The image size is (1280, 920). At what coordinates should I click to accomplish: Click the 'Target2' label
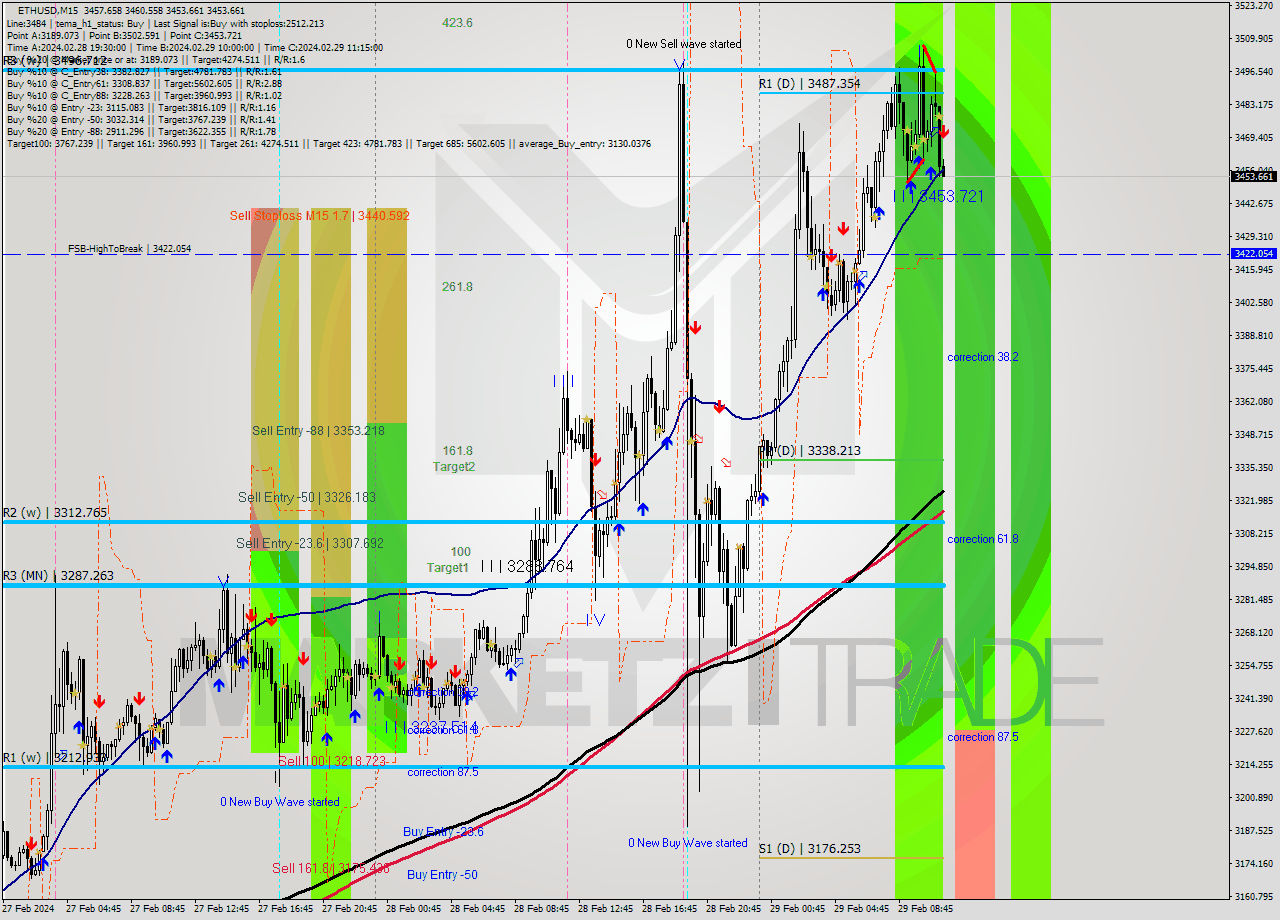[x=454, y=467]
